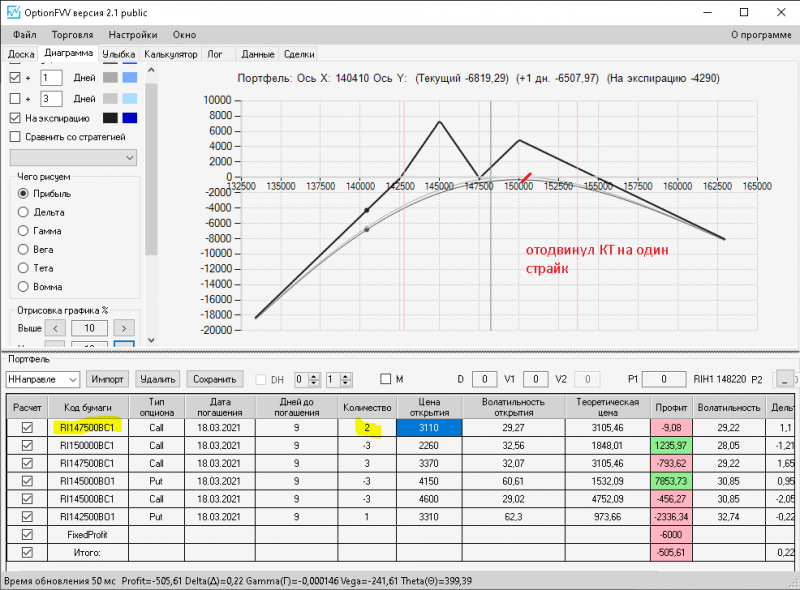Pick the dark blue swatch for На экспирацию
Screen dimensions: 800x590
[x=130, y=118]
